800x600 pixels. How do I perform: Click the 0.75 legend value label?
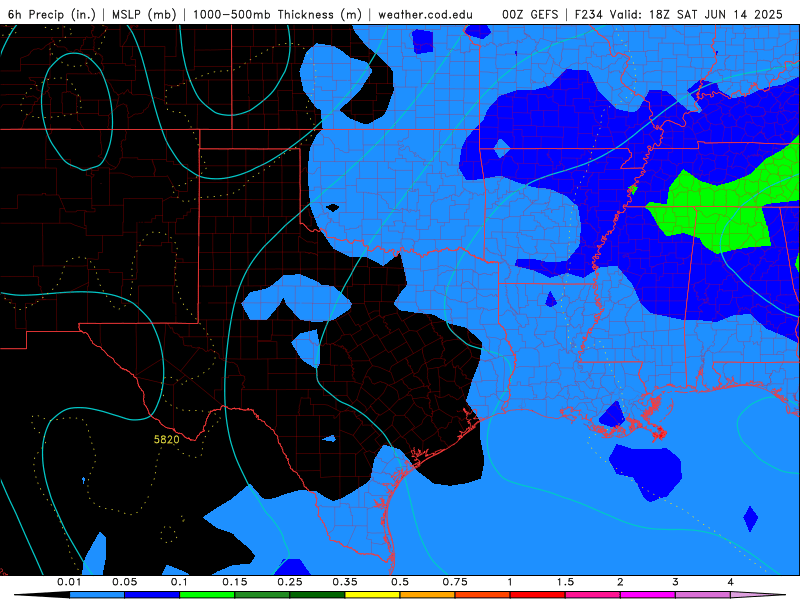[x=455, y=582]
